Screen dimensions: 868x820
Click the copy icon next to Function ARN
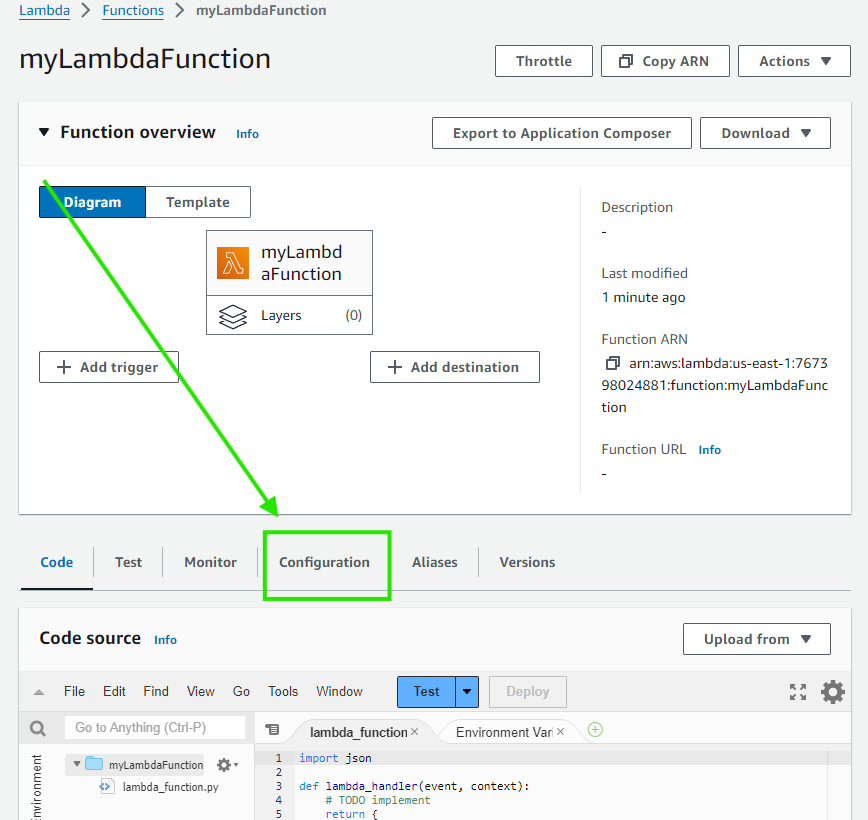[613, 363]
